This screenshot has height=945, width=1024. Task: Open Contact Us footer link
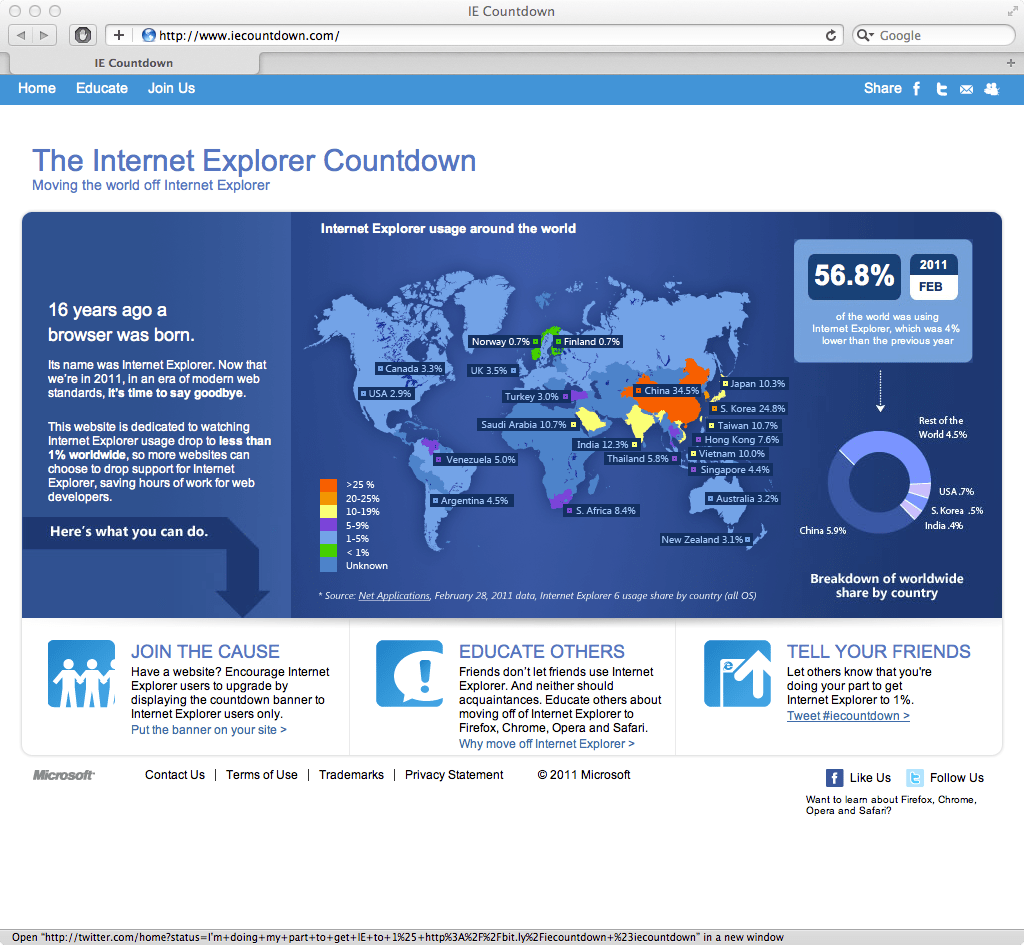point(175,775)
